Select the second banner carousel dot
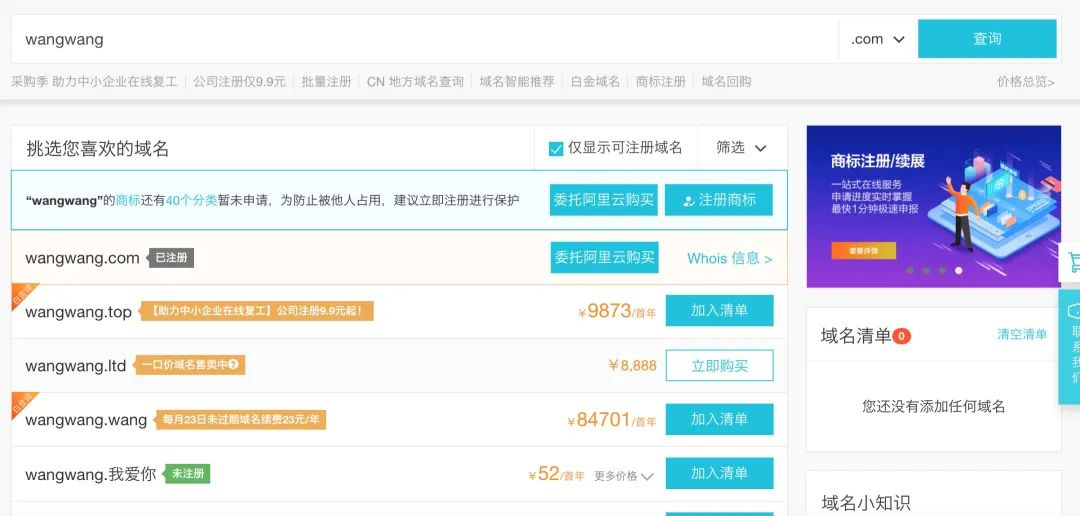Image resolution: width=1080 pixels, height=516 pixels. pos(926,270)
